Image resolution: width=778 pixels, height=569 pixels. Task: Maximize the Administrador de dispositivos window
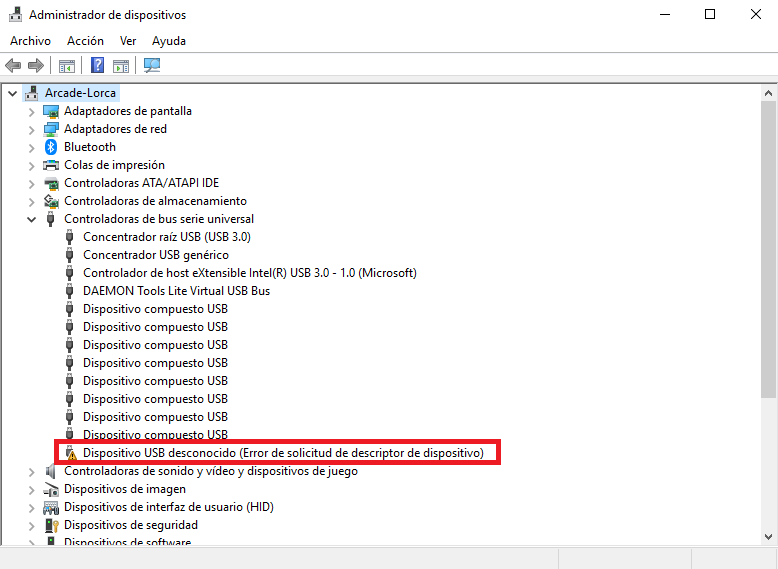[710, 14]
